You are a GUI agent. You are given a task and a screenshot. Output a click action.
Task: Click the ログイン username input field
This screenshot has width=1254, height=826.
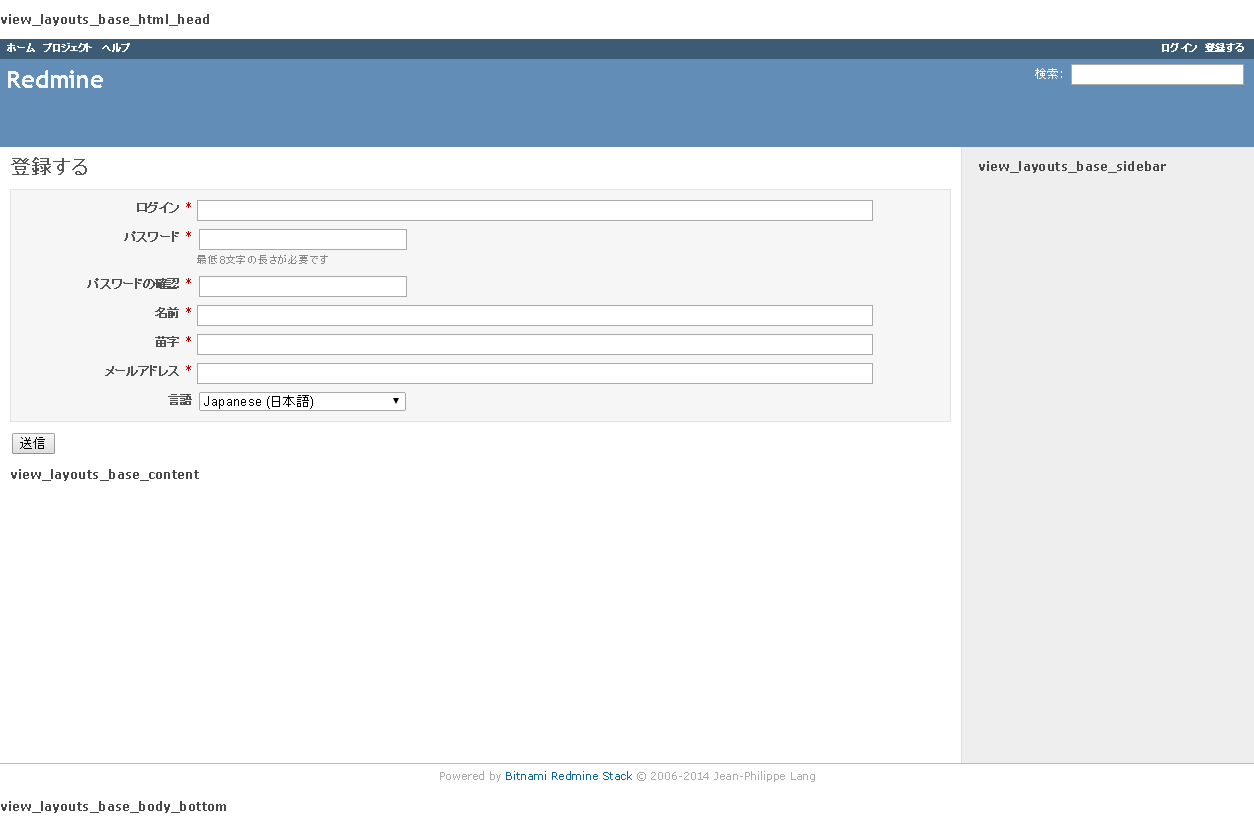click(534, 210)
